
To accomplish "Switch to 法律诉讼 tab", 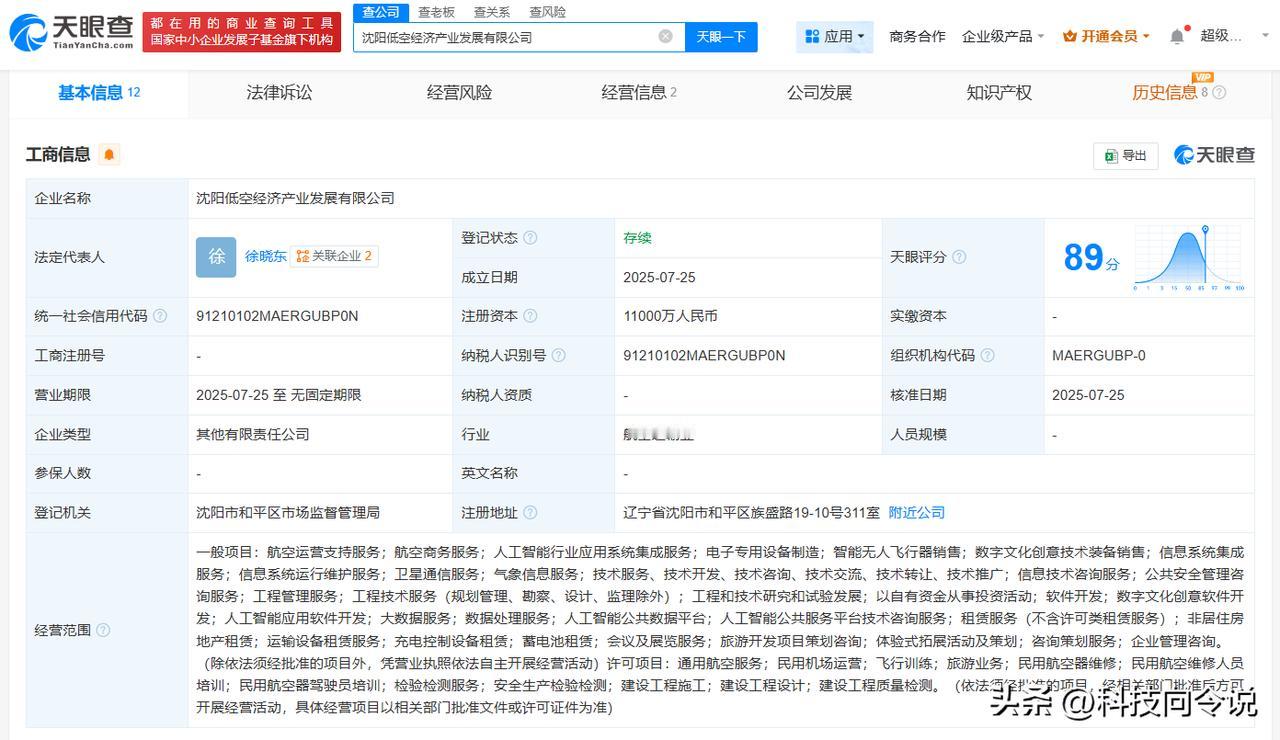I will (279, 93).
